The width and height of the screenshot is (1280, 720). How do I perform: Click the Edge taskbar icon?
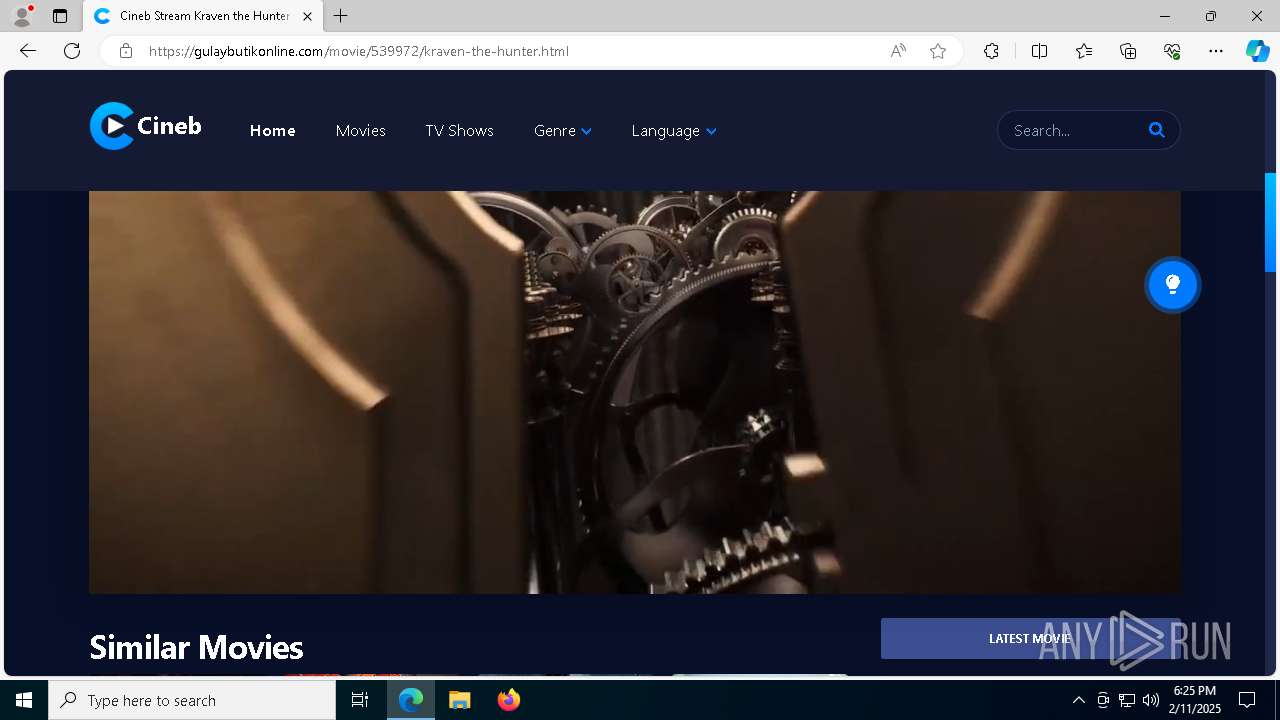point(411,700)
